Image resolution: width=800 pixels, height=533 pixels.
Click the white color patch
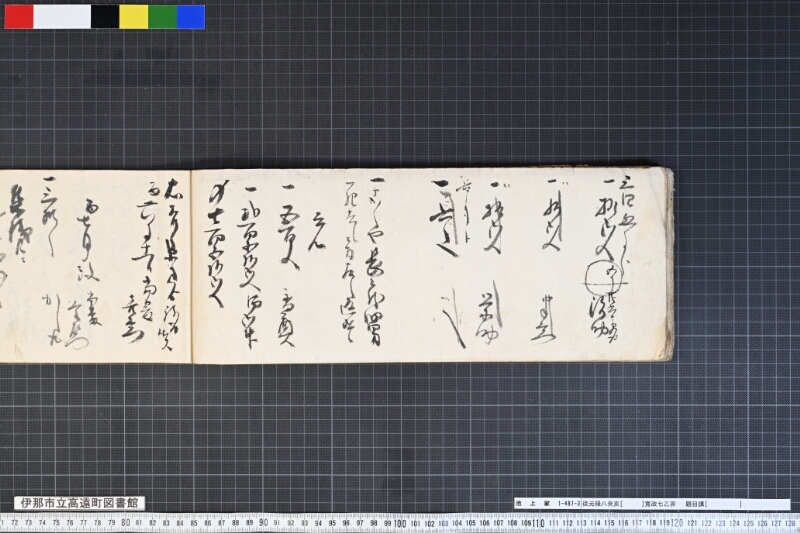click(x=62, y=16)
